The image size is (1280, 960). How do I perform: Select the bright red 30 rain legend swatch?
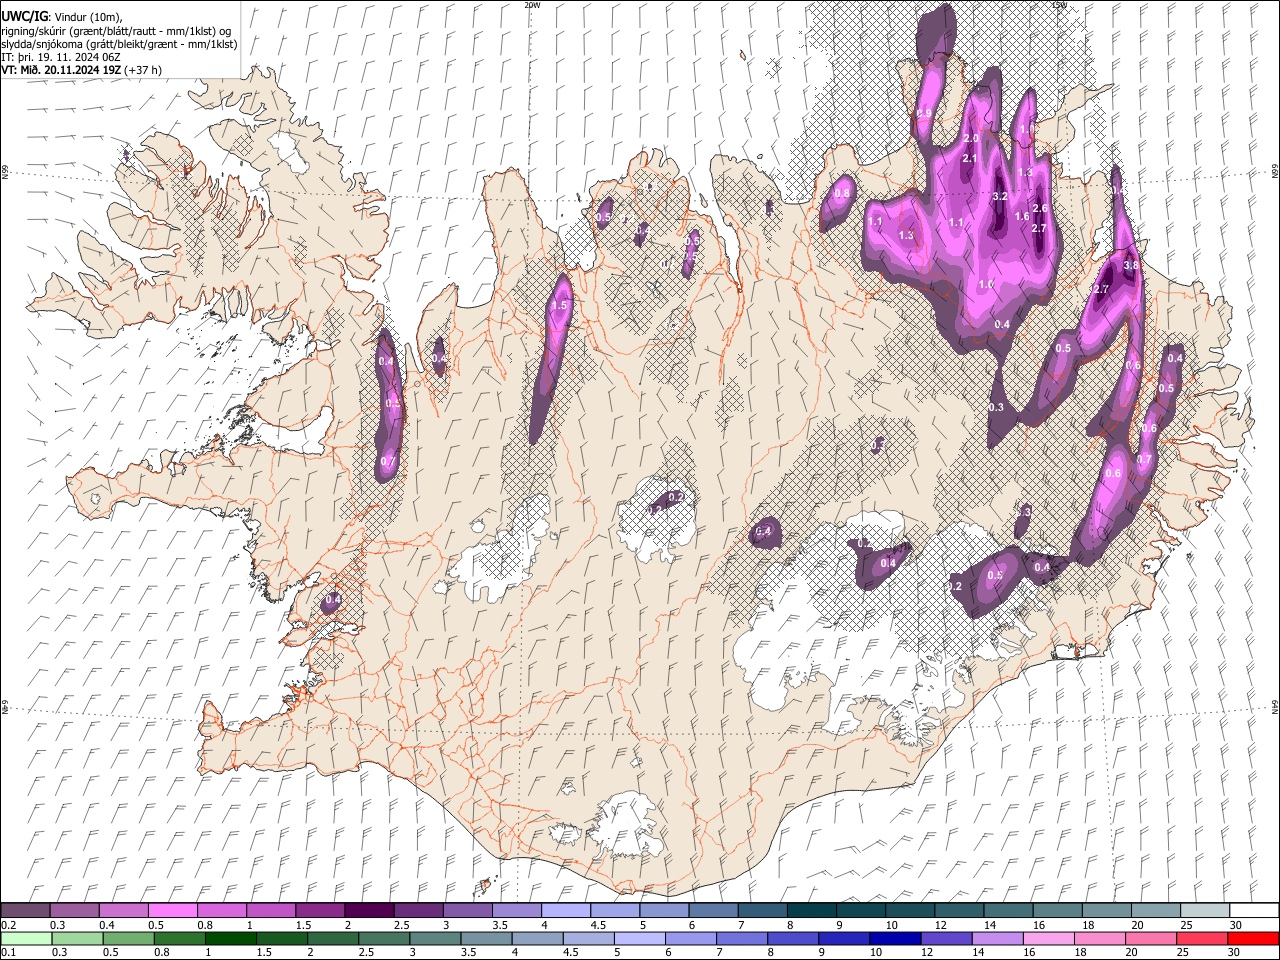point(1253,938)
